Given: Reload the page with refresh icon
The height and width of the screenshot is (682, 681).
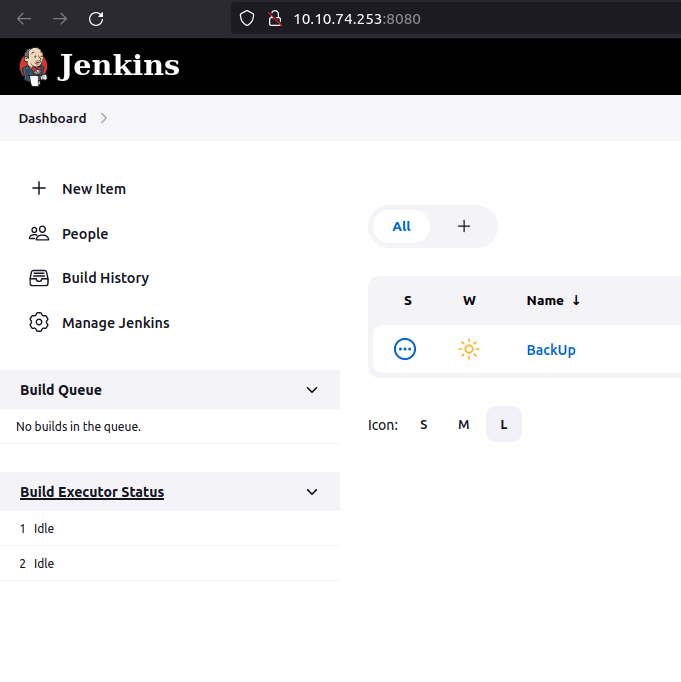Looking at the screenshot, I should coord(96,19).
